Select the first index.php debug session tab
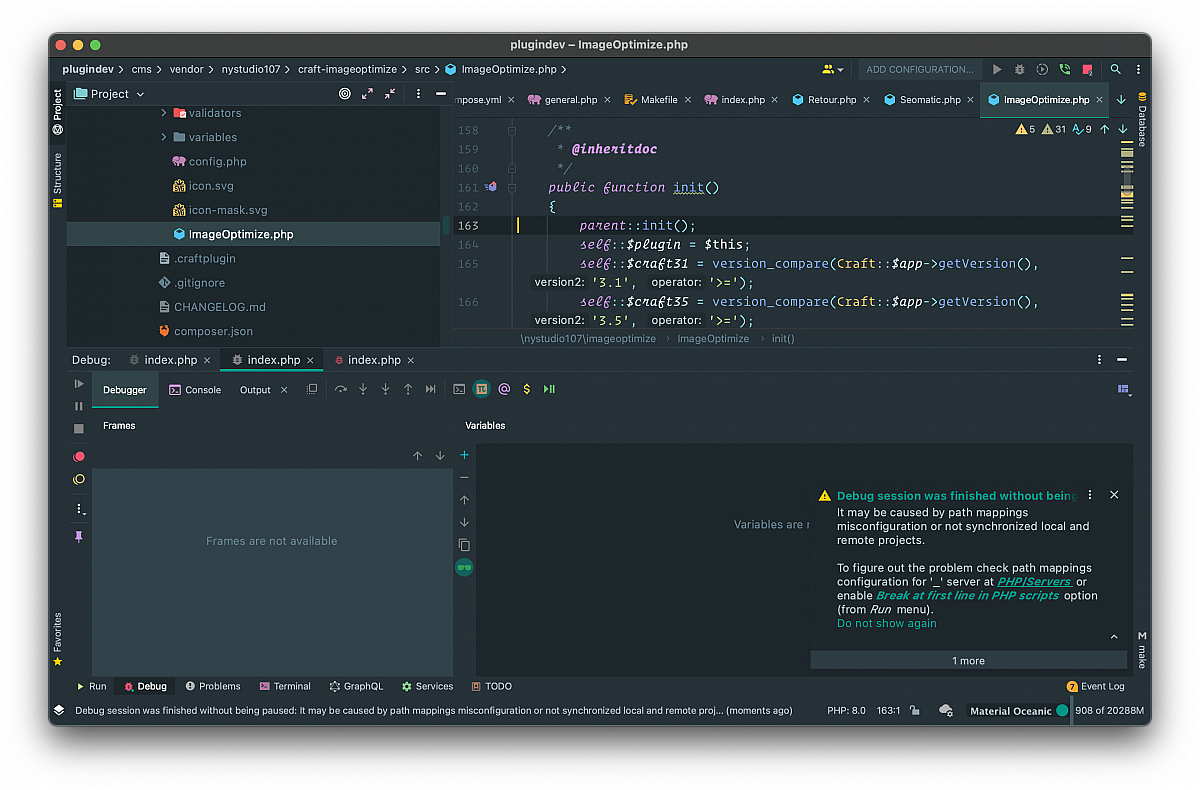 pos(171,360)
